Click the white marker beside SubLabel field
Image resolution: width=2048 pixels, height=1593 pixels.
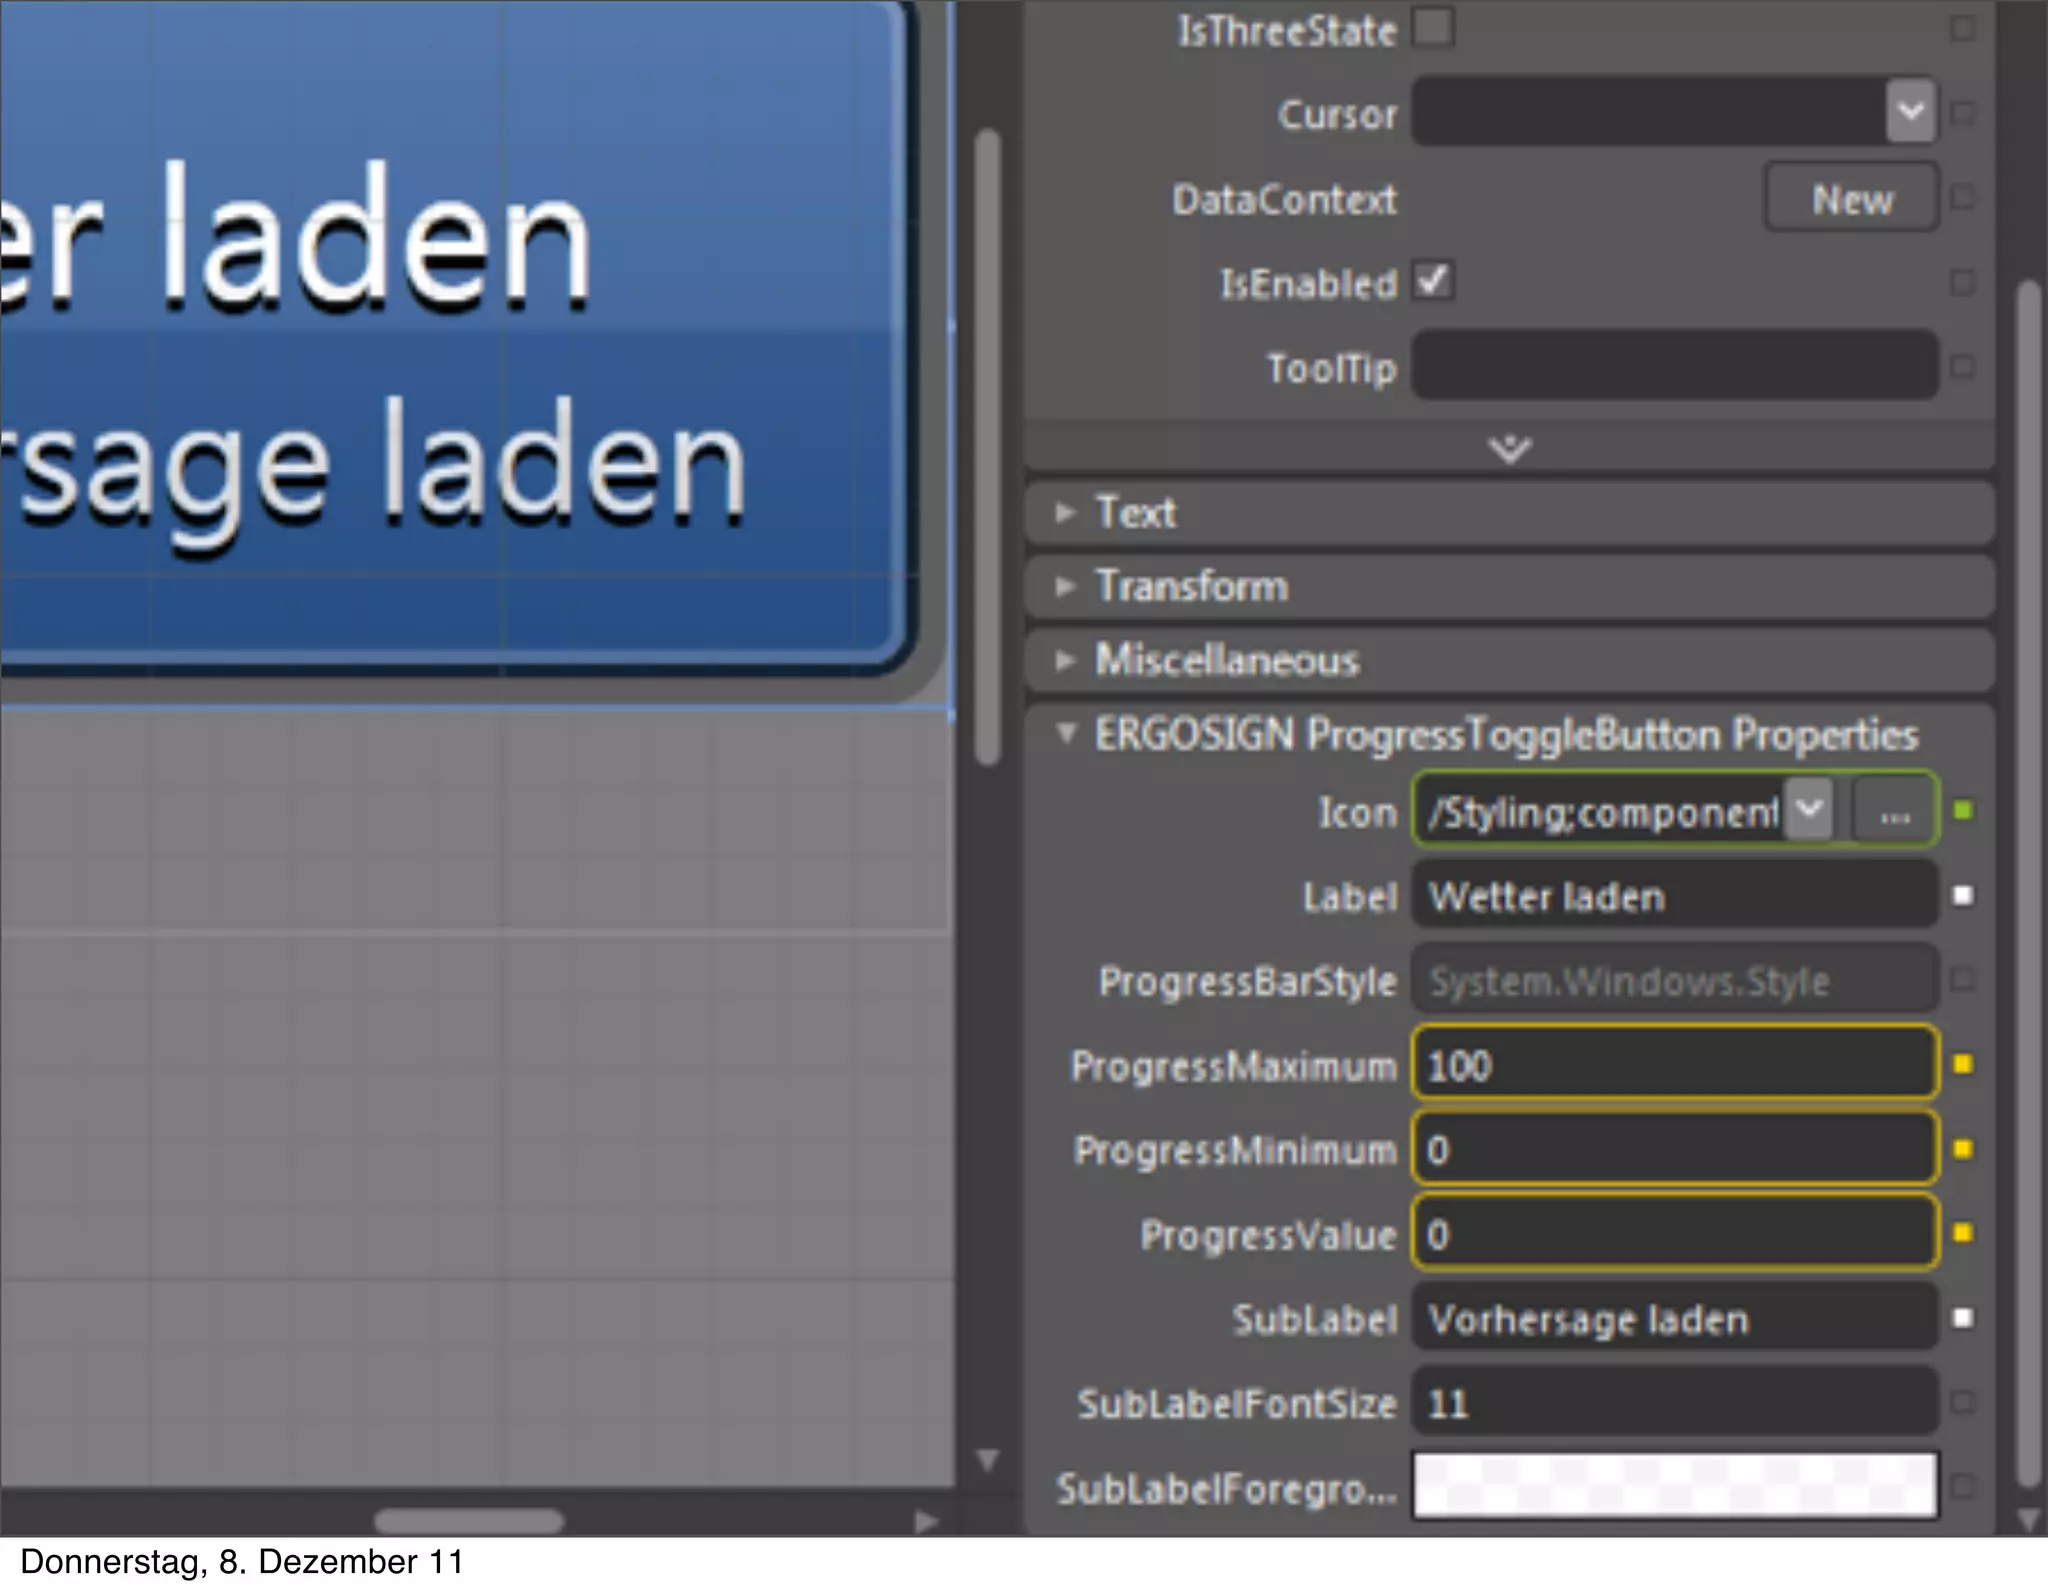coord(1962,1318)
